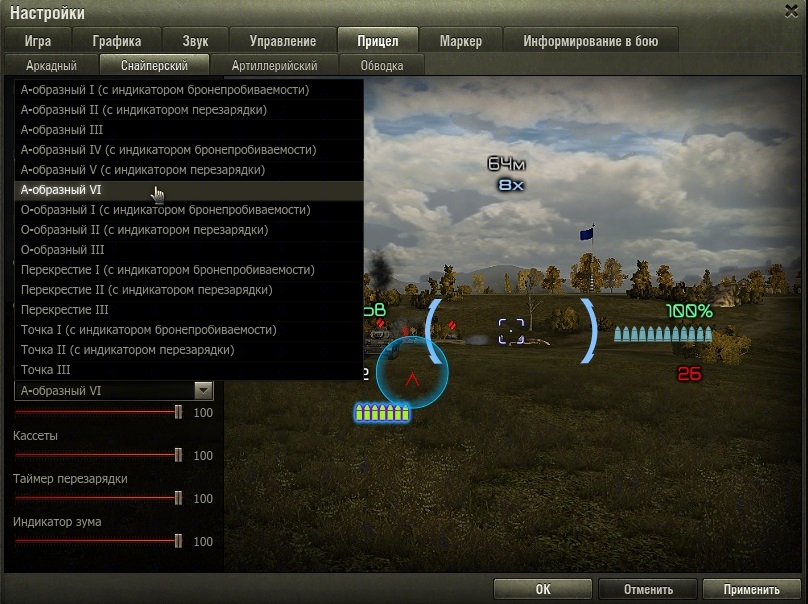Select А-образный V (с индикатором перезарядки)
The height and width of the screenshot is (604, 808).
tap(189, 170)
